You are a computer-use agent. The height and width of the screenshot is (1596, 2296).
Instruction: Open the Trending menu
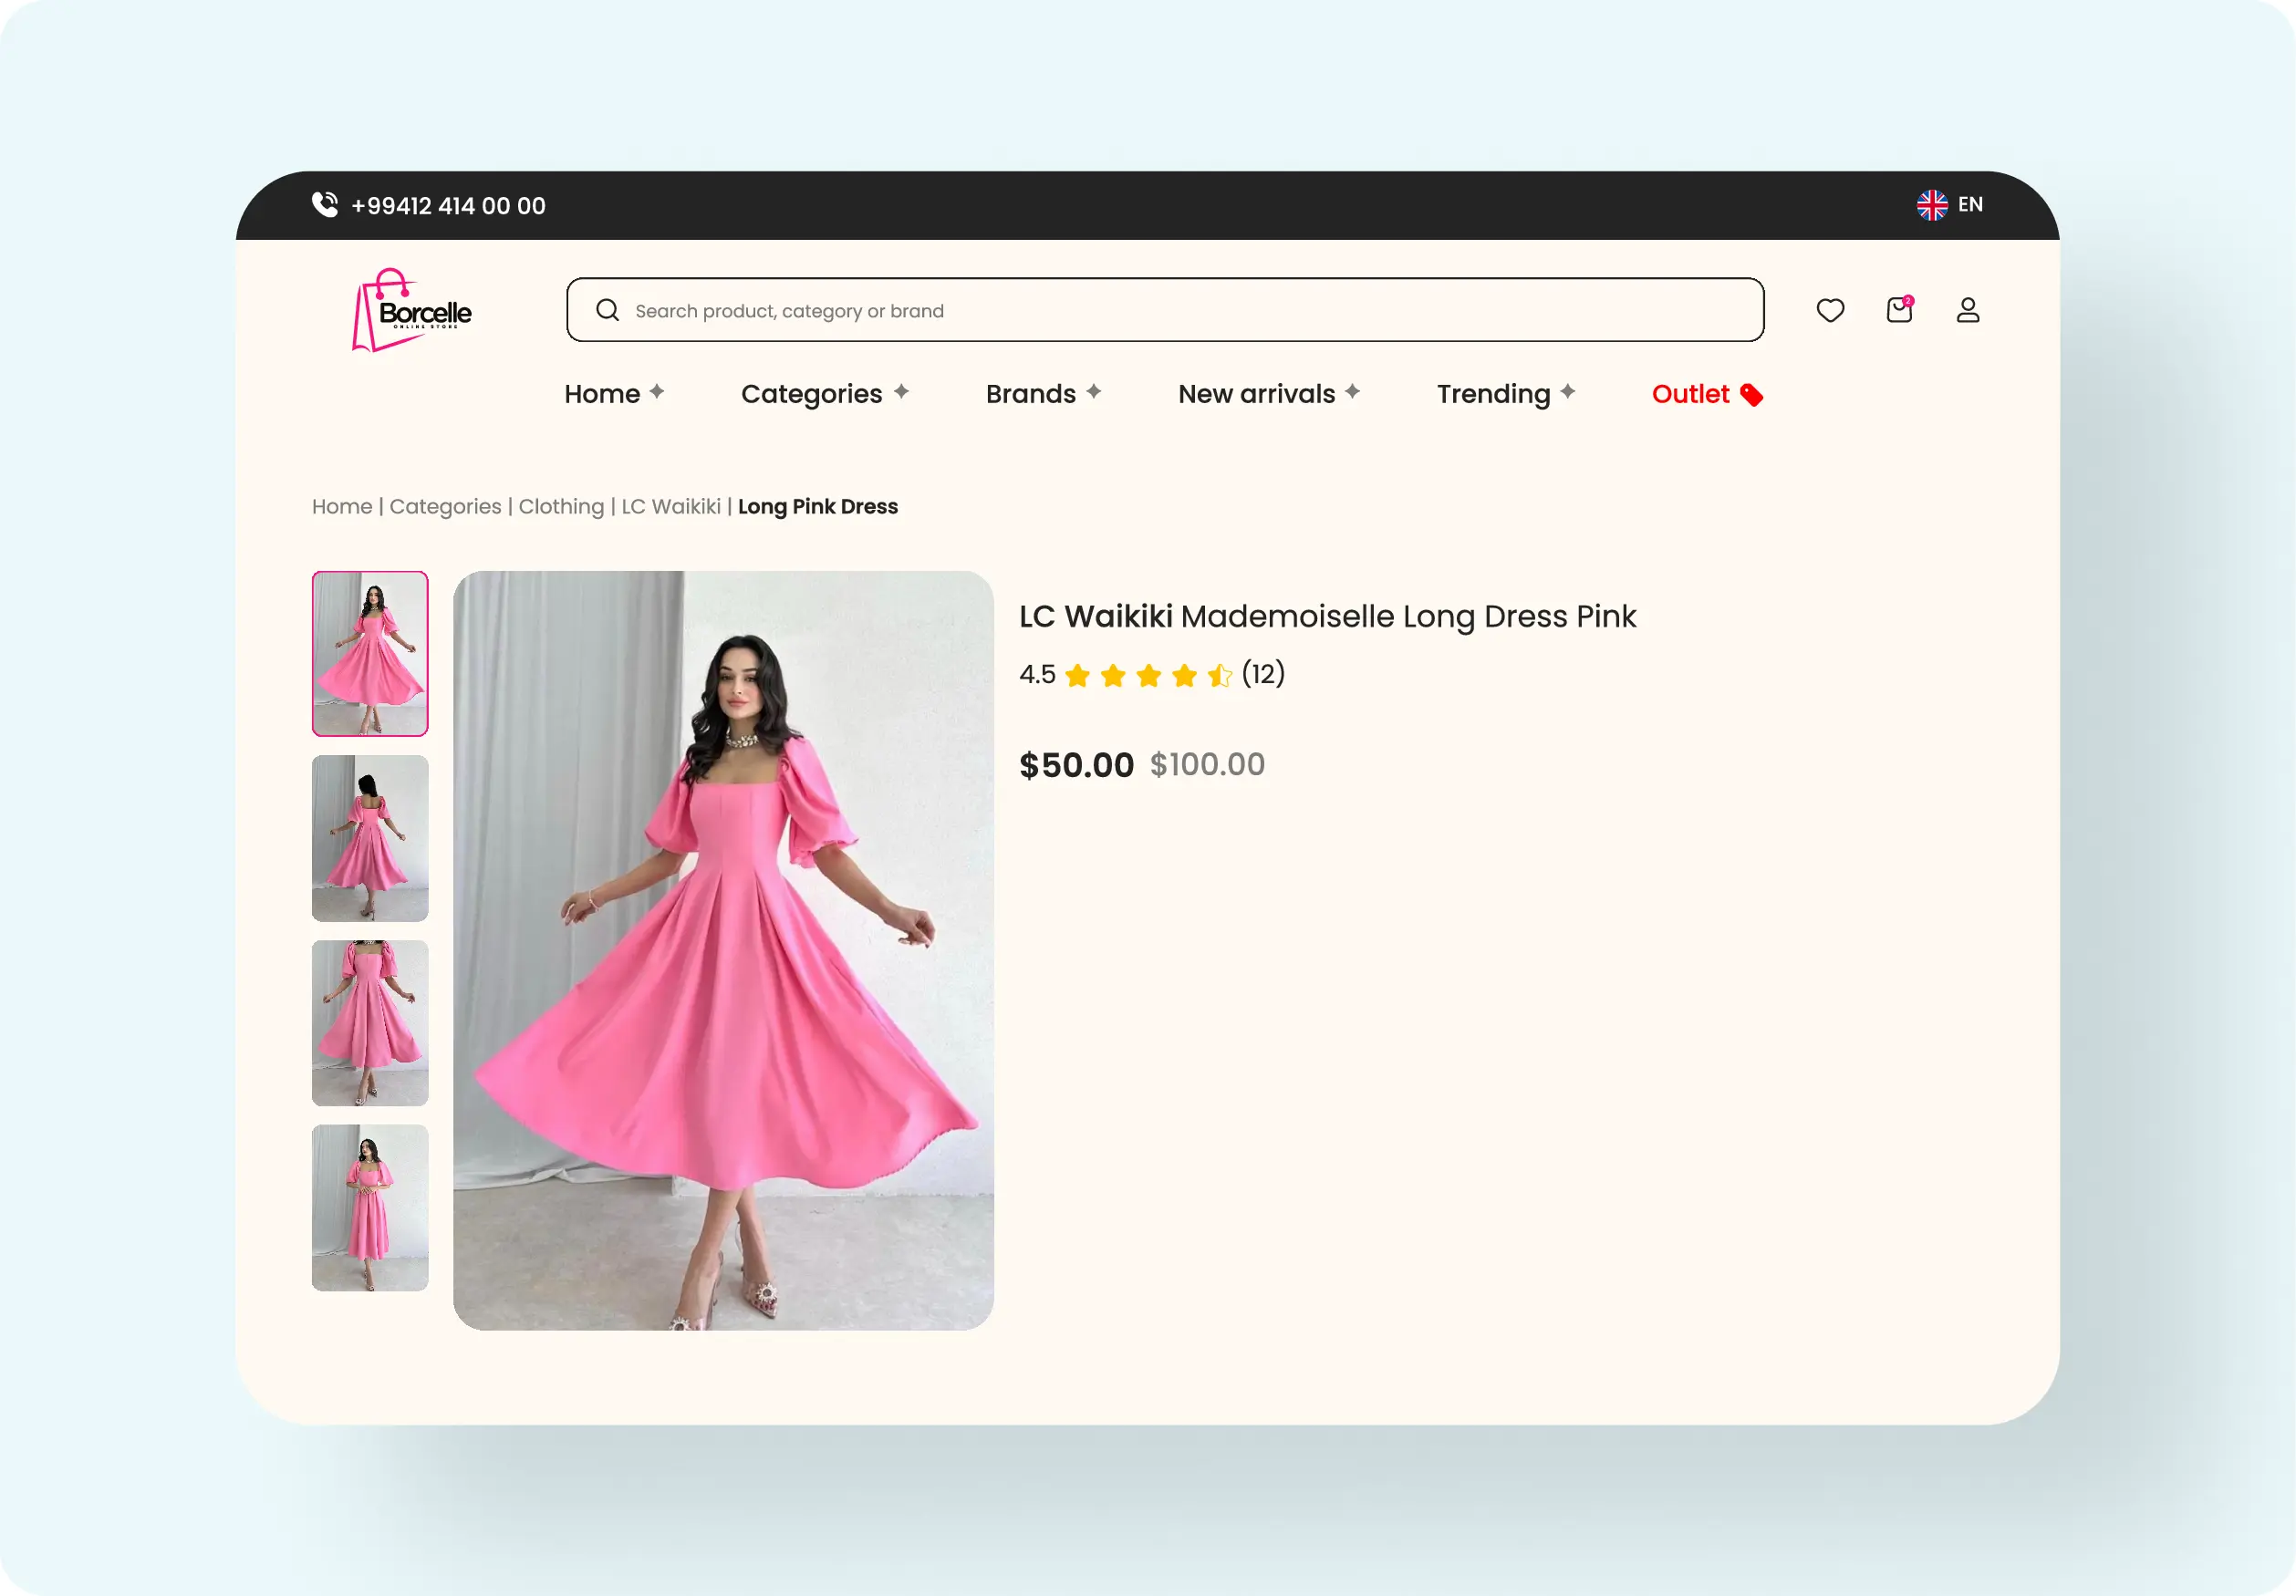[x=1493, y=395]
